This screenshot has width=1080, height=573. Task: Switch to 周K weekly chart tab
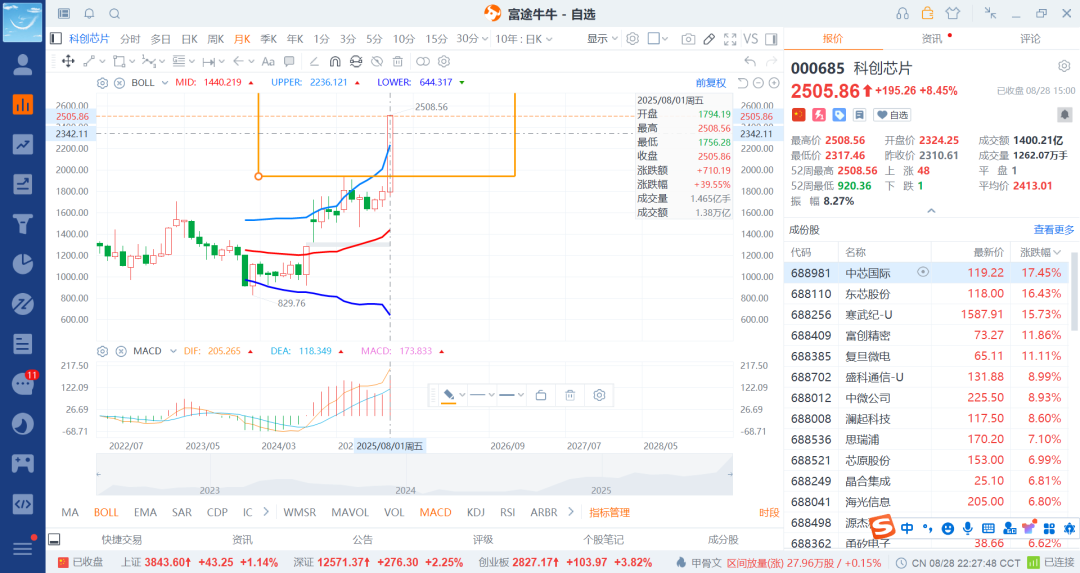pyautogui.click(x=216, y=39)
